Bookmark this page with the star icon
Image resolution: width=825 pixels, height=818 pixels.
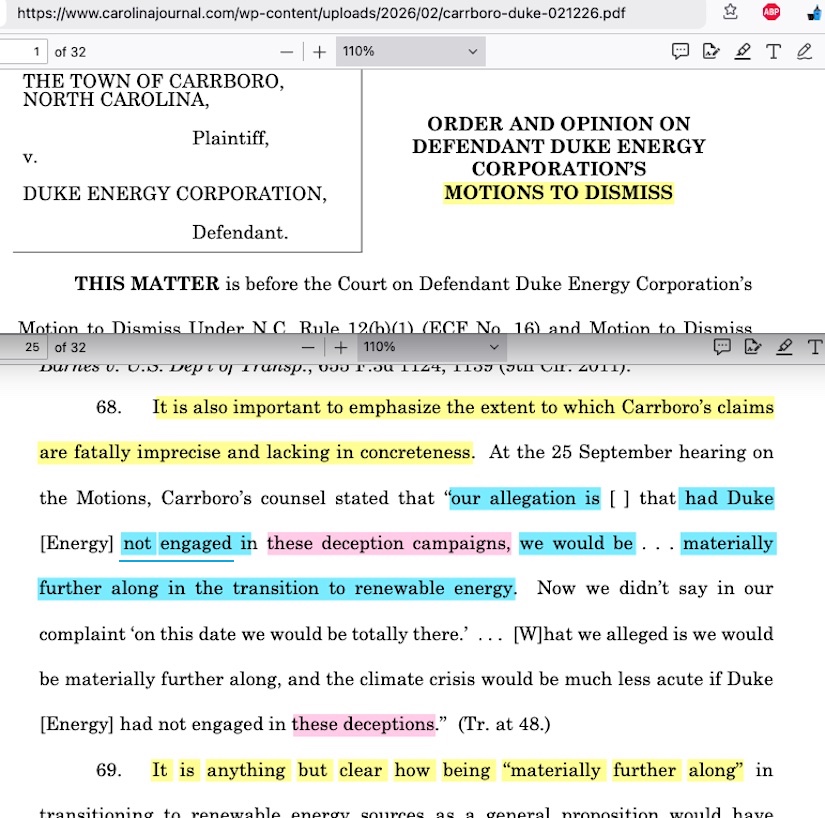(731, 13)
